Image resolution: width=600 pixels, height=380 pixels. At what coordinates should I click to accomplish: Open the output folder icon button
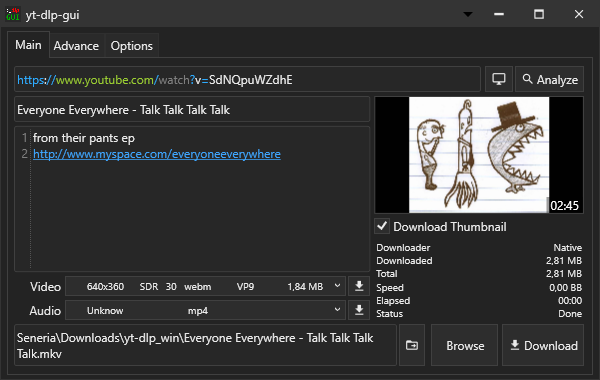coord(412,345)
